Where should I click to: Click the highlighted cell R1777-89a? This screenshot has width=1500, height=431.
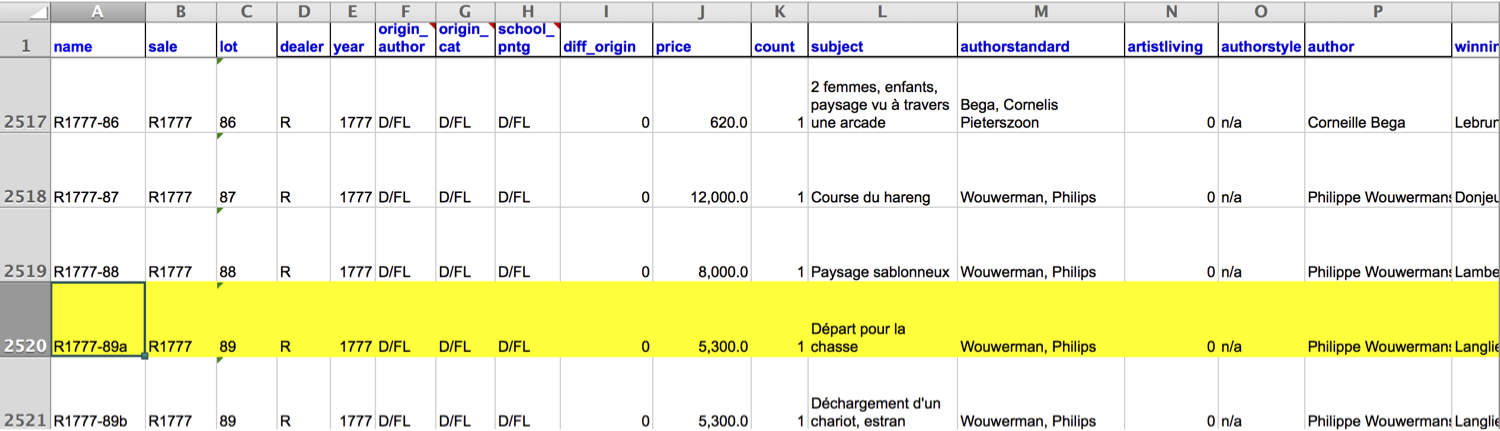(x=97, y=320)
